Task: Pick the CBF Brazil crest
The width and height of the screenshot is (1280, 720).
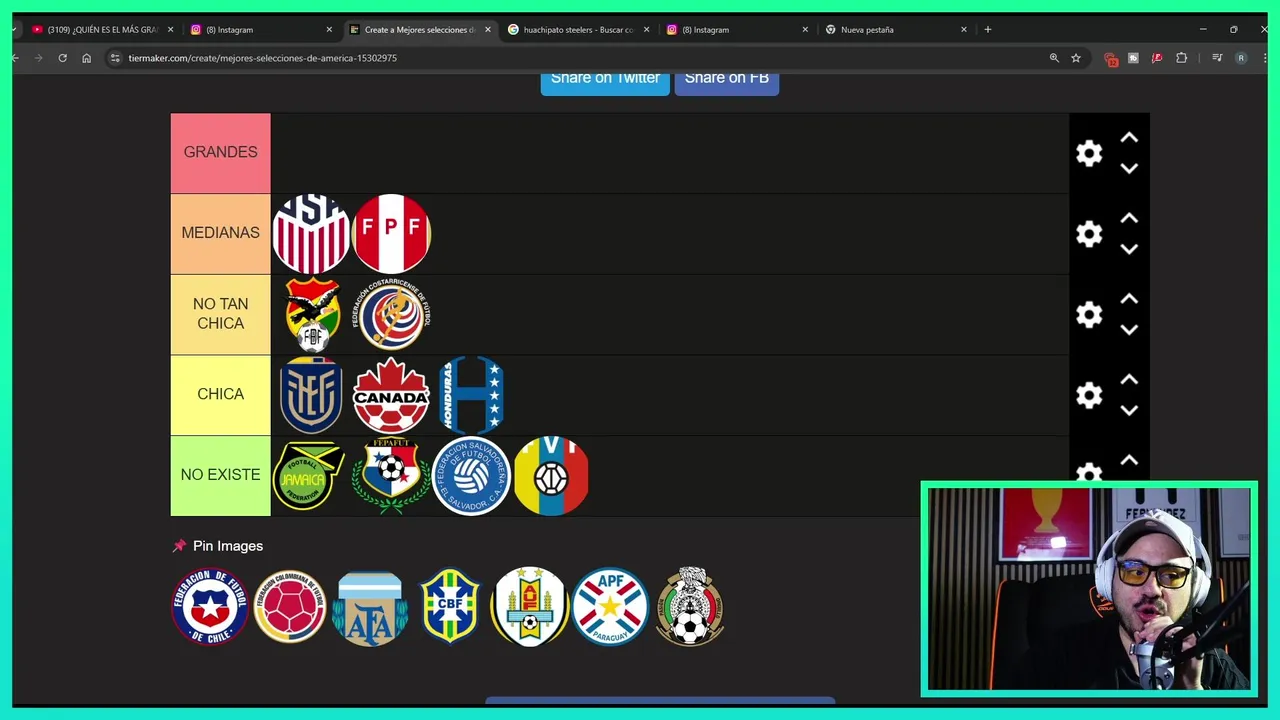Action: click(x=450, y=606)
